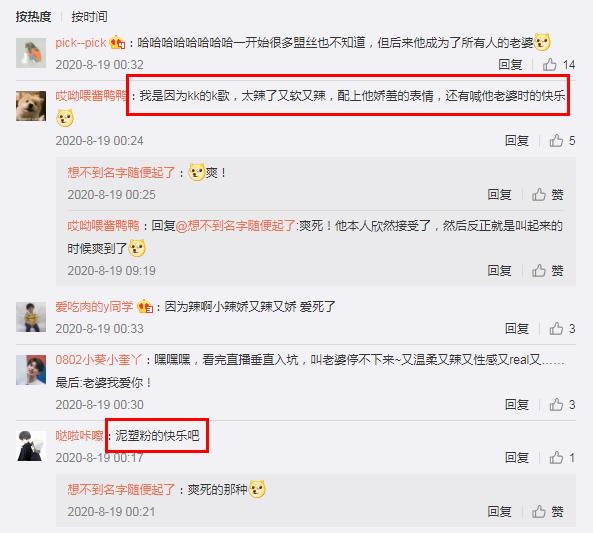Like 爱吃肉的y同学's comment
This screenshot has height=533, width=593.
562,329
